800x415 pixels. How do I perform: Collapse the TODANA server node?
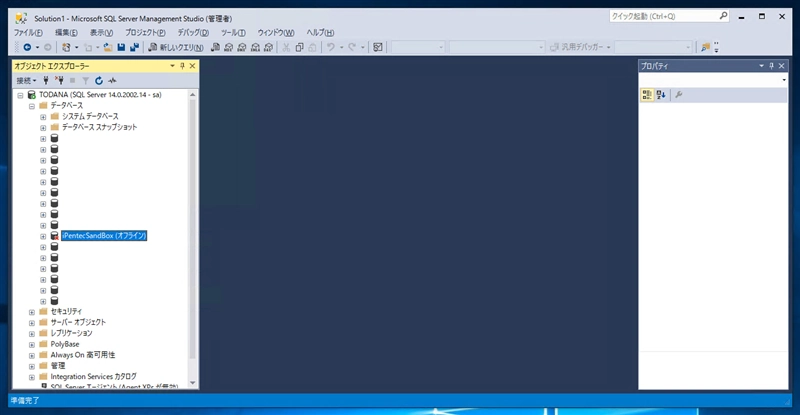20,95
